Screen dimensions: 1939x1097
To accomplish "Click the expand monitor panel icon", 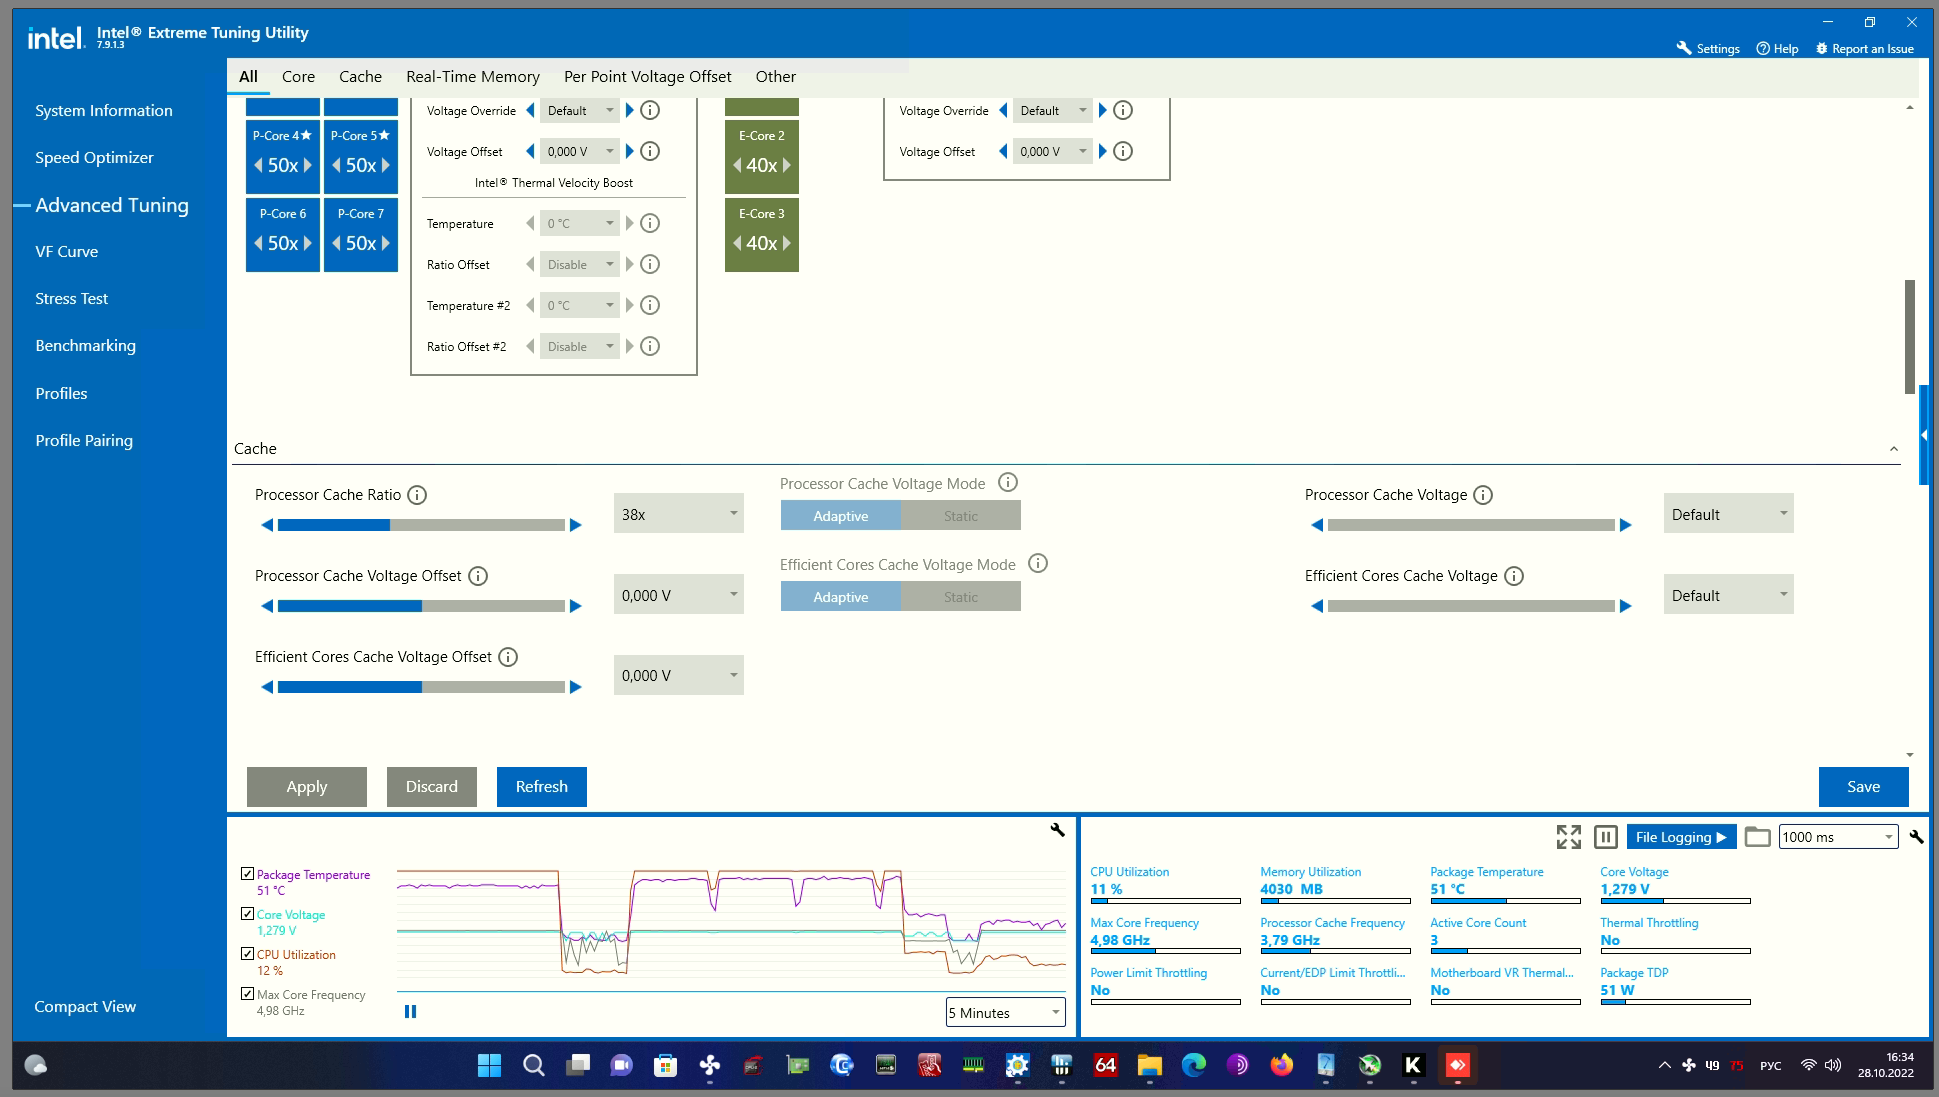I will pyautogui.click(x=1568, y=837).
